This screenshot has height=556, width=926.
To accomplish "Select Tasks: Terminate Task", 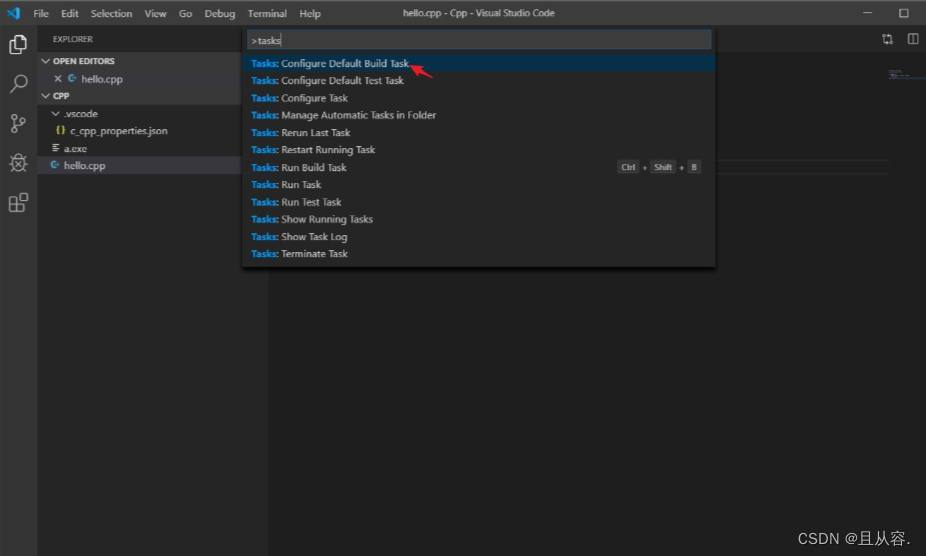I will [x=479, y=253].
